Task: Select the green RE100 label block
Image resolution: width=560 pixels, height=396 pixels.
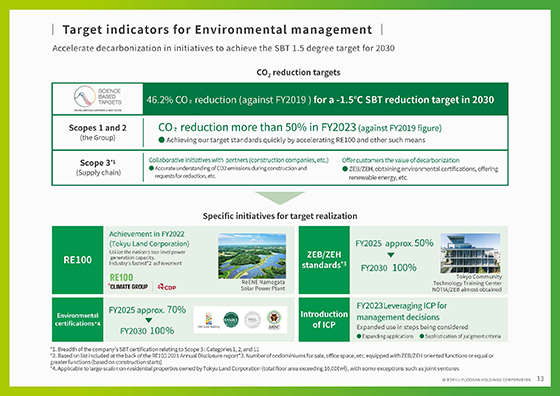Action: 78,260
